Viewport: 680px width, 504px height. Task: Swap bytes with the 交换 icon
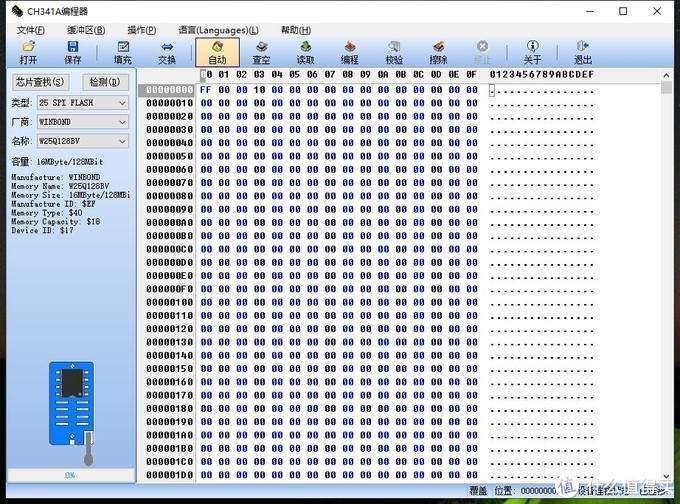tap(167, 52)
